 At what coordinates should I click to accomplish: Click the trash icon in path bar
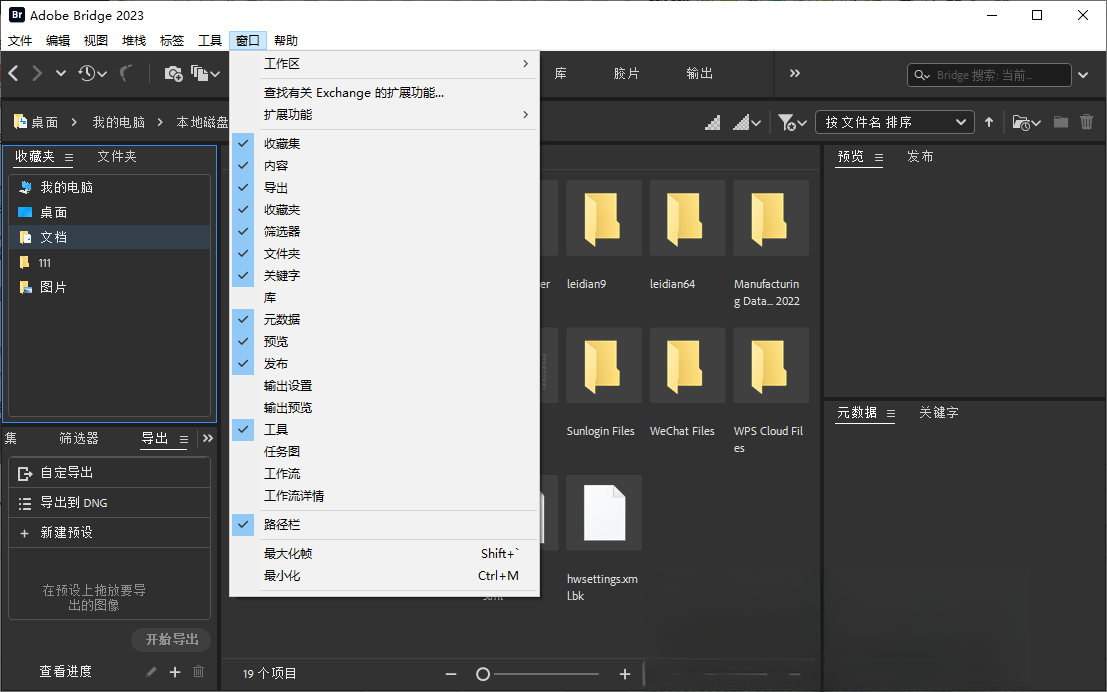(x=1087, y=122)
